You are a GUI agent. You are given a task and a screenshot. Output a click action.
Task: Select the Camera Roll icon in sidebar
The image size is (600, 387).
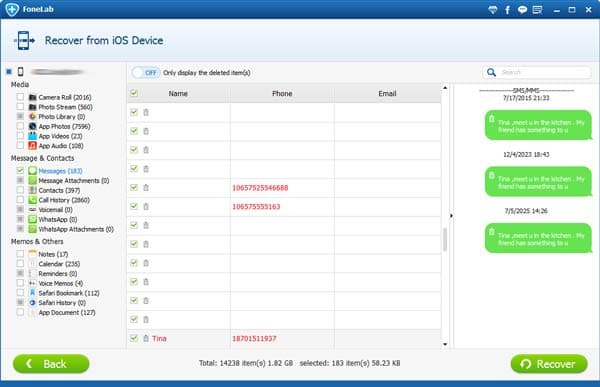coord(33,97)
